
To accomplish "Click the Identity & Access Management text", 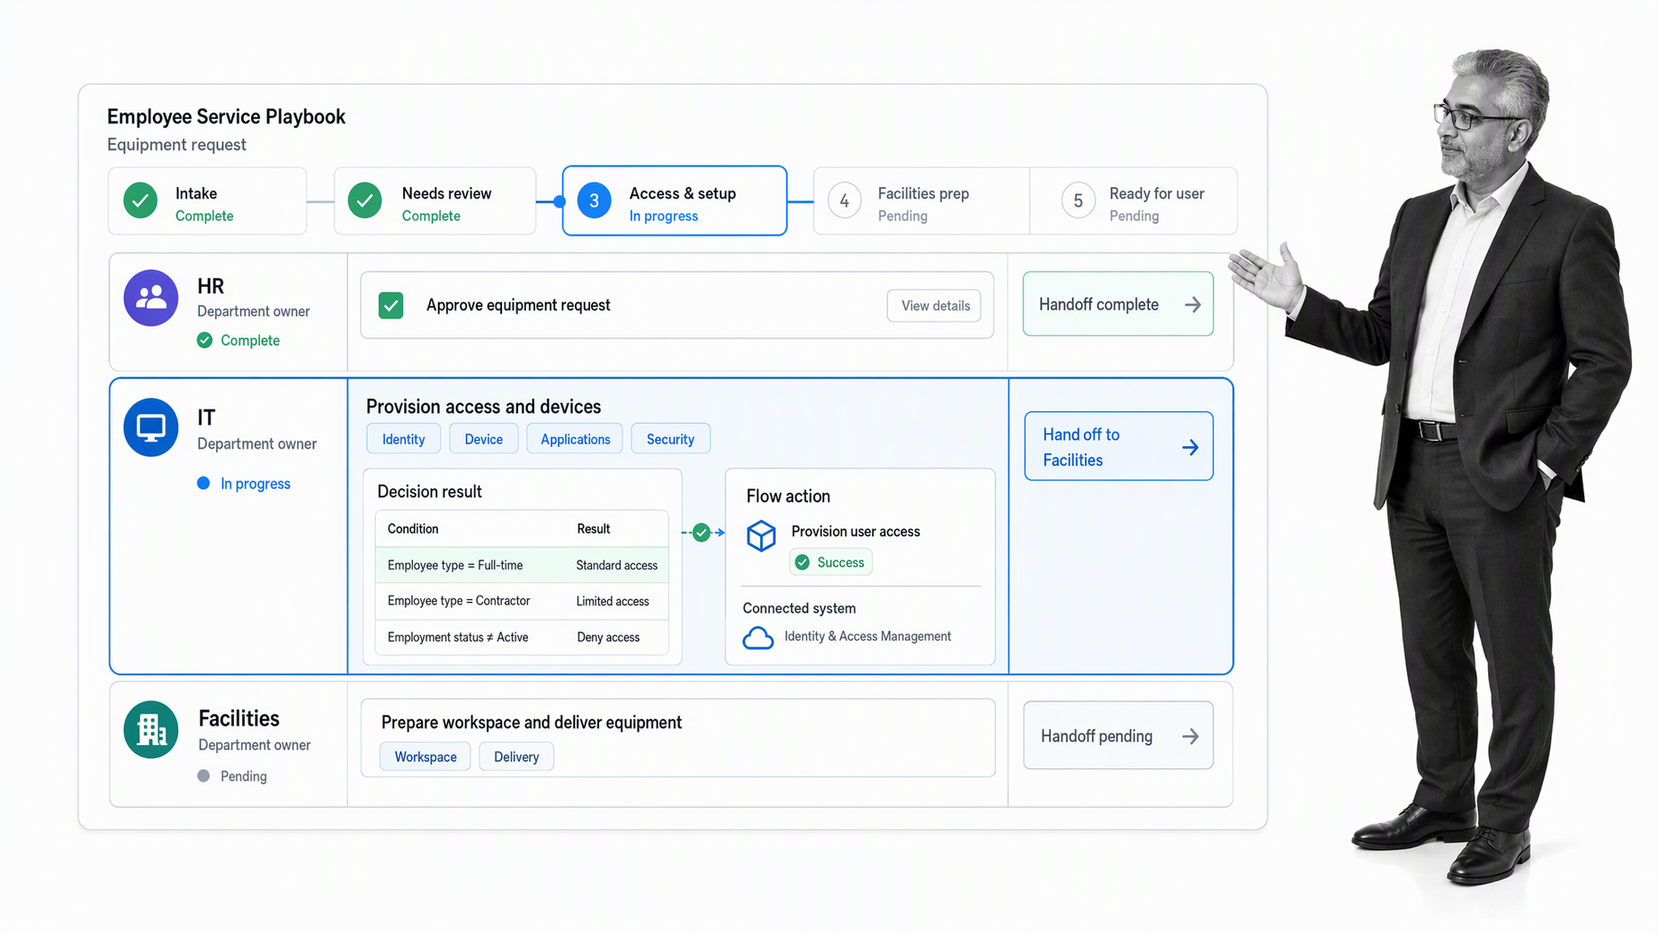I will pos(868,636).
